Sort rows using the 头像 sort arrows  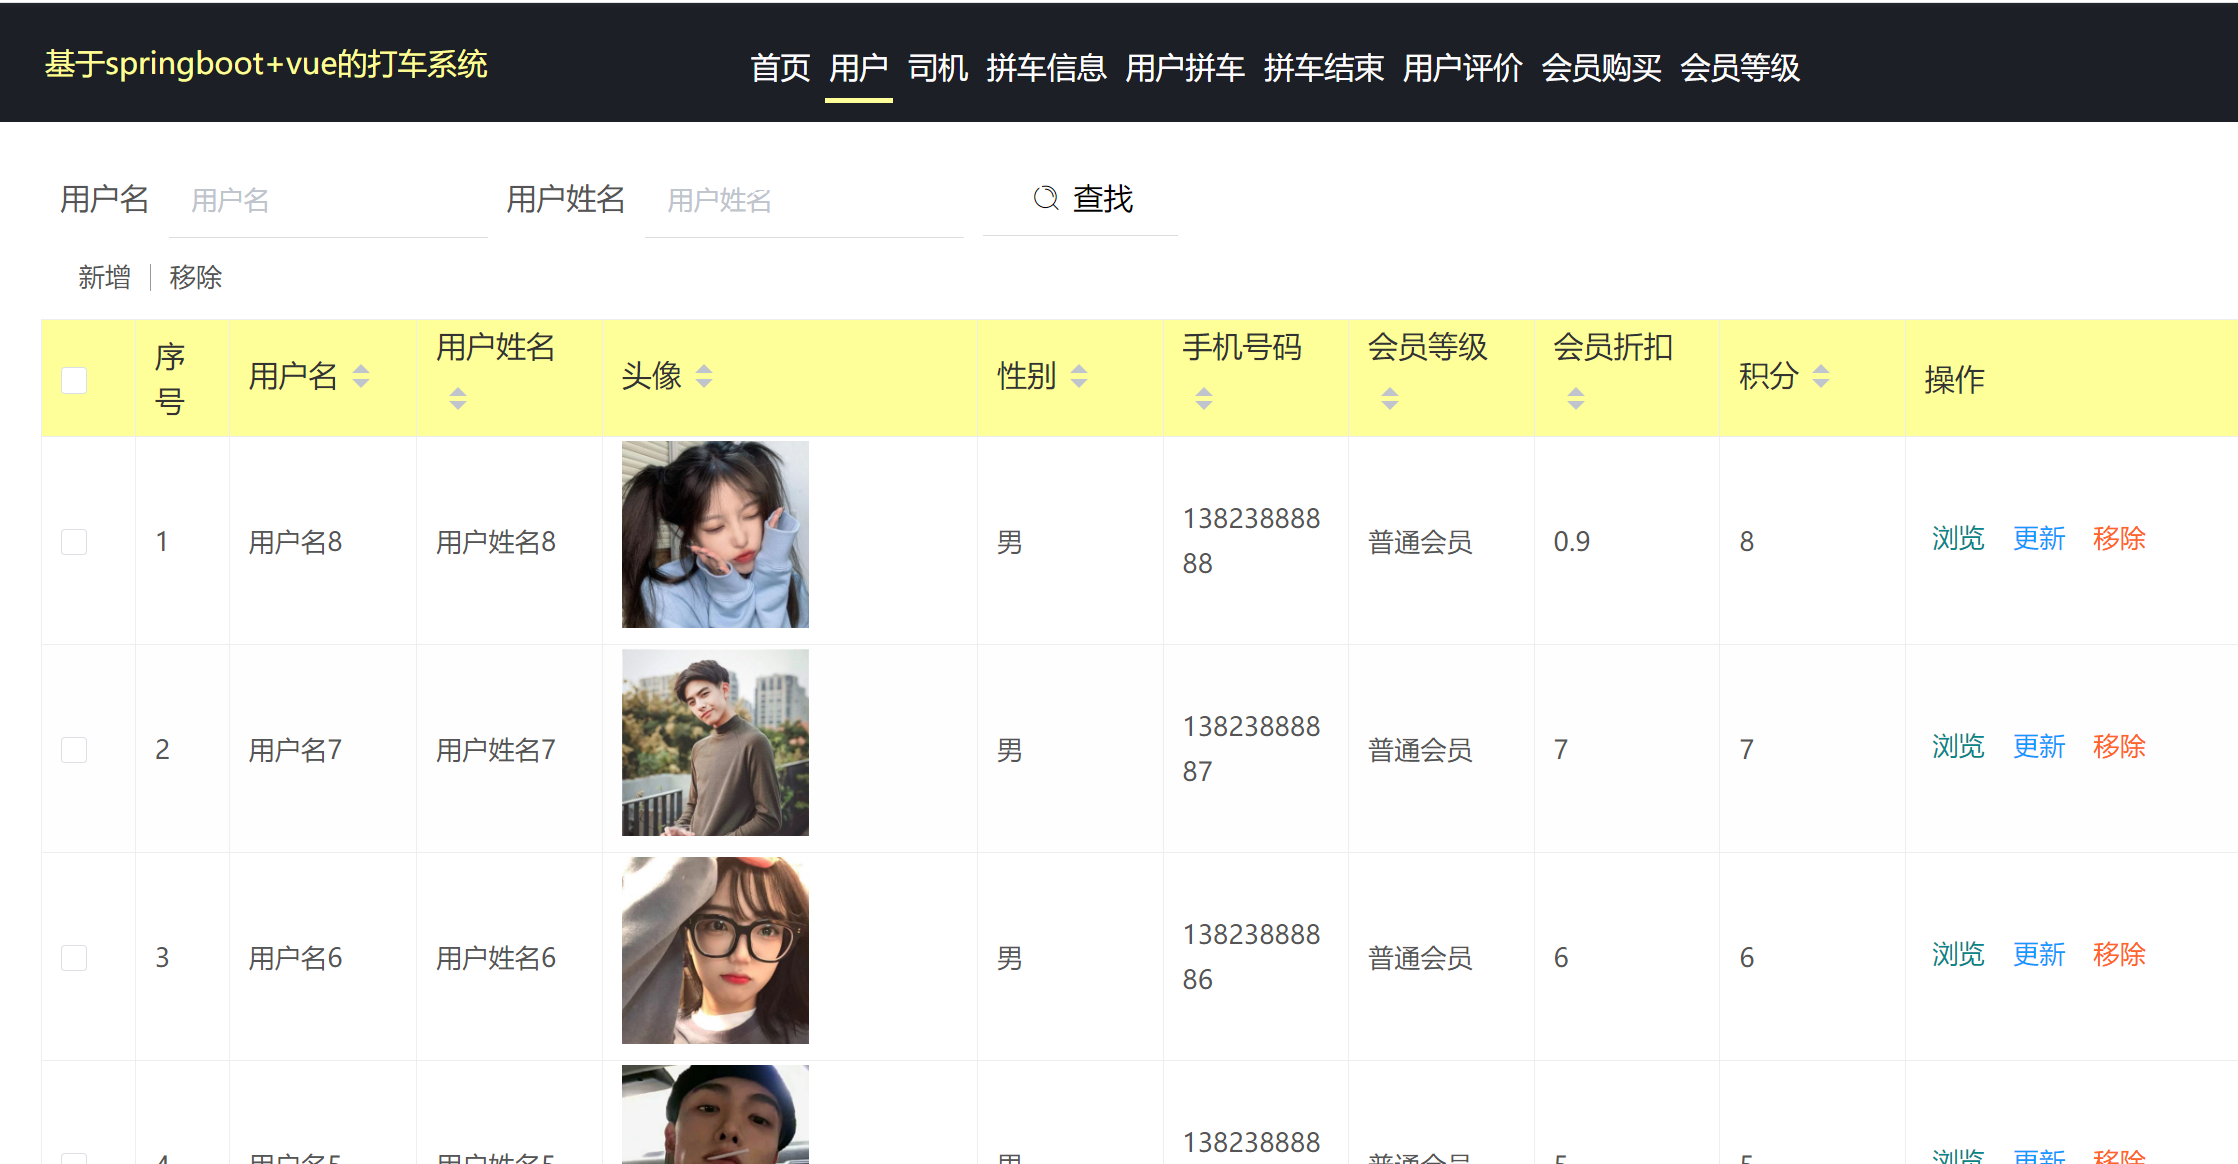point(705,376)
